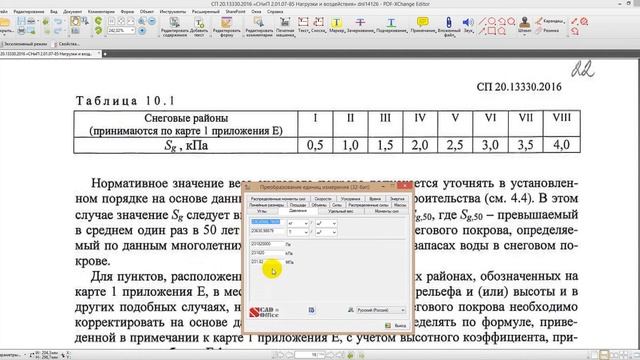The width and height of the screenshot is (640, 360).
Task: Click the highlighted first pressure value field
Action: point(266,222)
